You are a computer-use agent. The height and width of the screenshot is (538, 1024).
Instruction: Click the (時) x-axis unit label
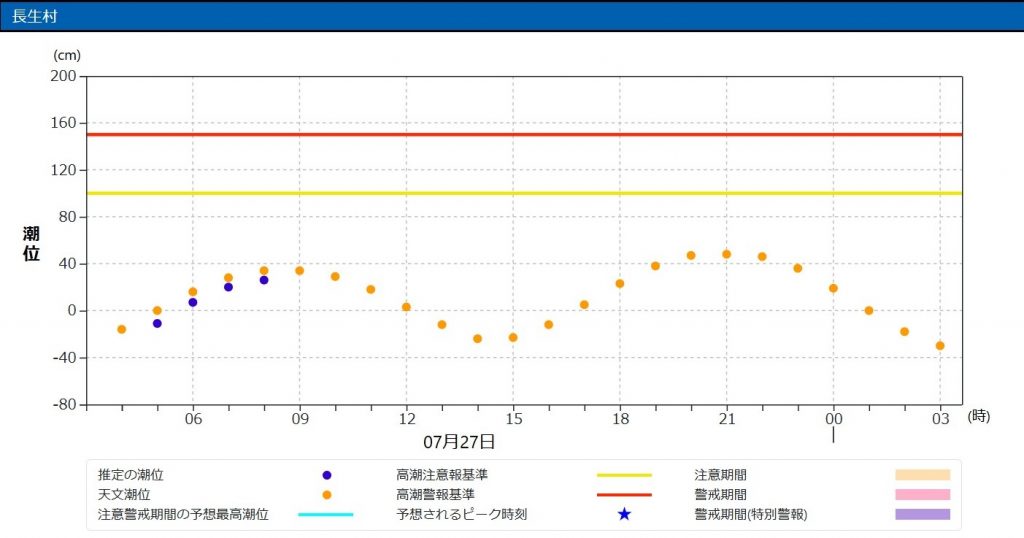(x=978, y=416)
